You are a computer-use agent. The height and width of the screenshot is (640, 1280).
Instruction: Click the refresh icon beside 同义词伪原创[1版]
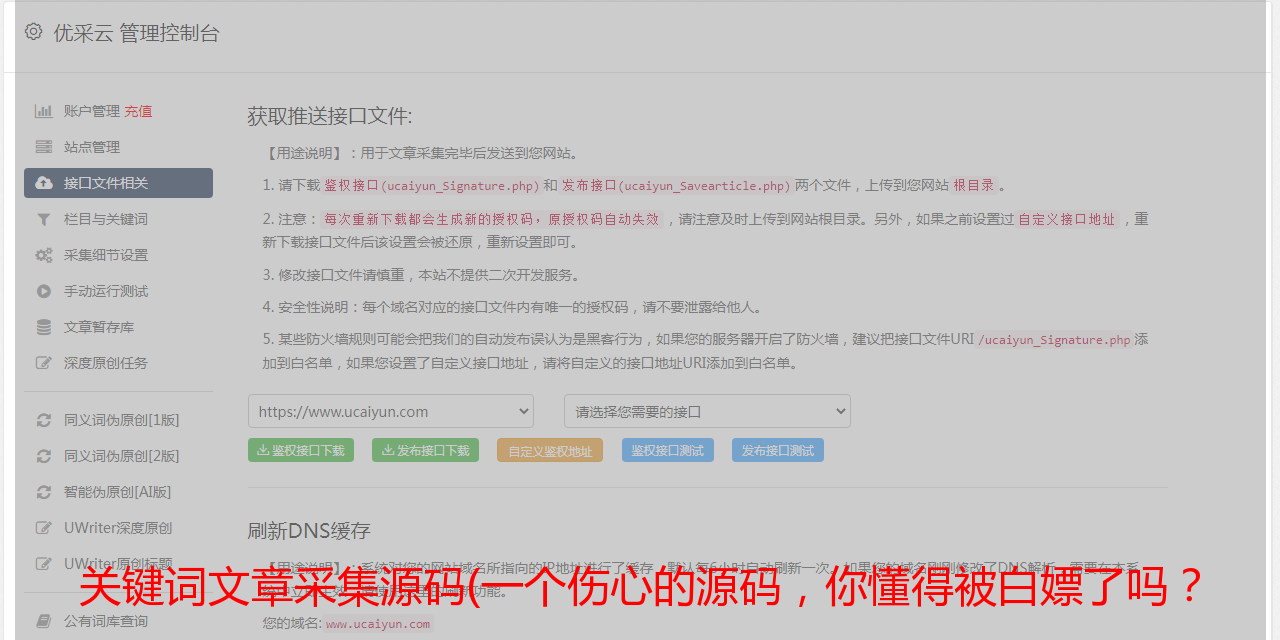44,420
